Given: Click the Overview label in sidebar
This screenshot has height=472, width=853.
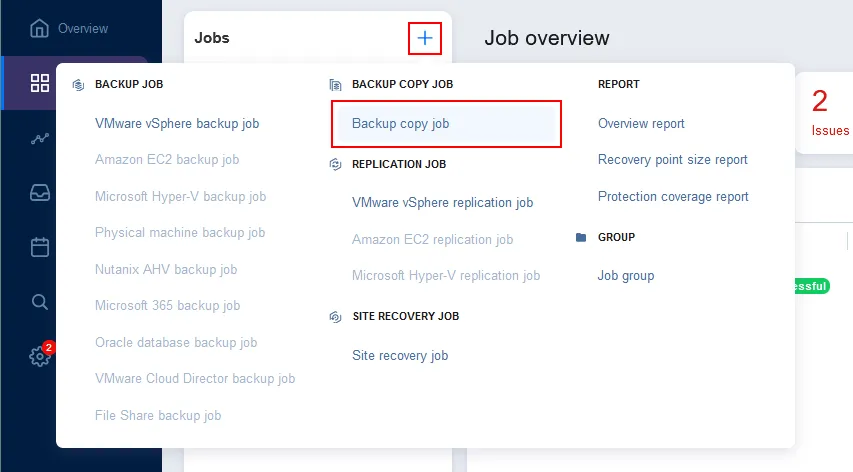Looking at the screenshot, I should (83, 28).
